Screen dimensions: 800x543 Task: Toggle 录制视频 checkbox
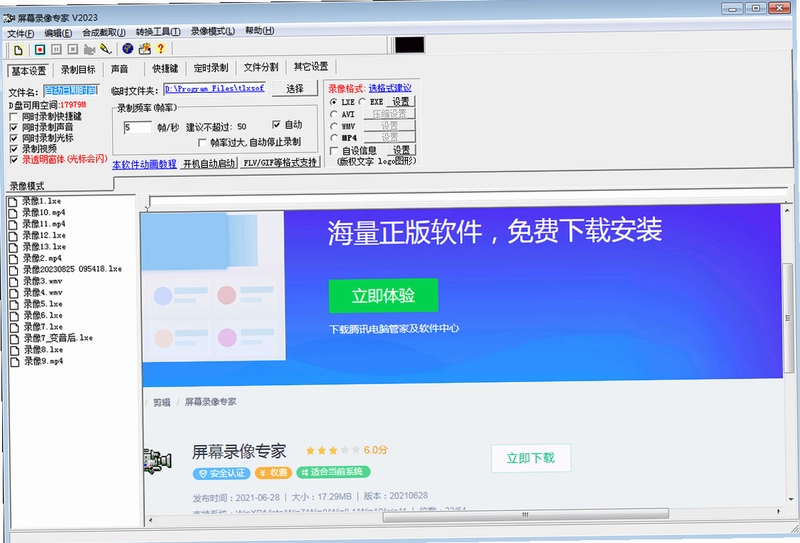[x=14, y=149]
